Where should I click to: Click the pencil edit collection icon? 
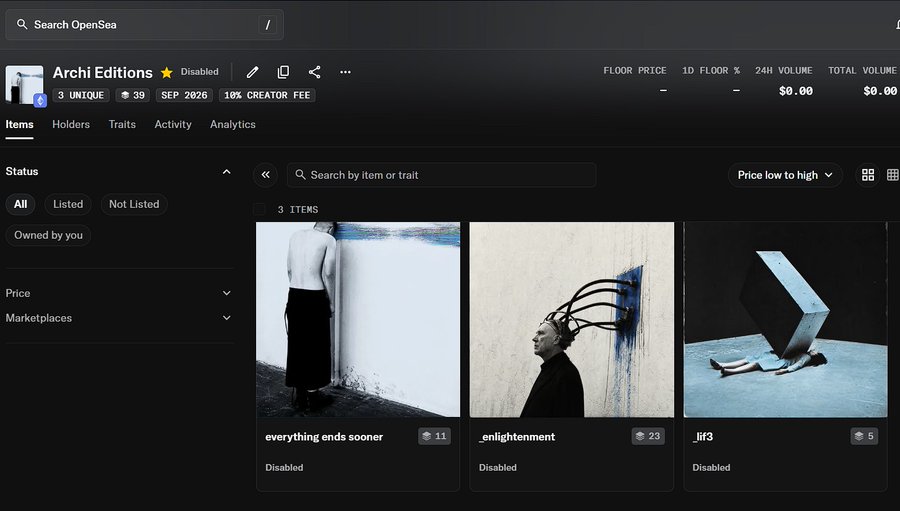pyautogui.click(x=253, y=72)
